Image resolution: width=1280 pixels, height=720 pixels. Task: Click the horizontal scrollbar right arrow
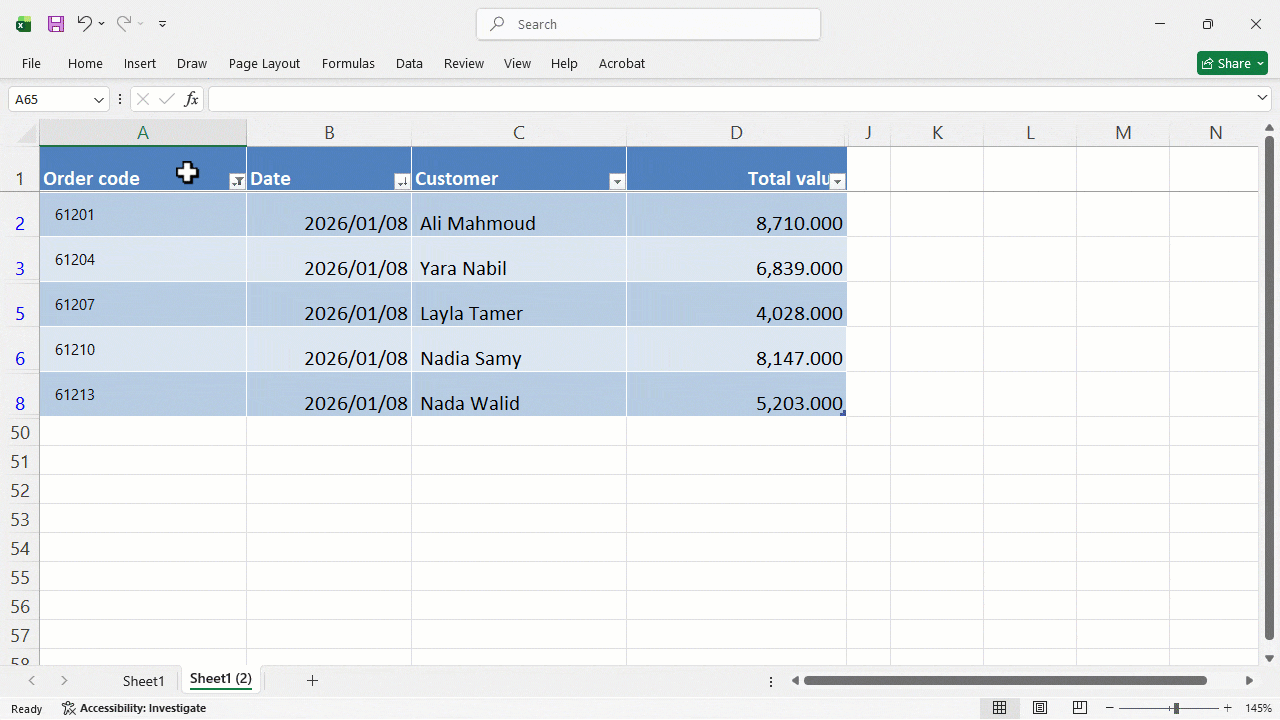[x=1249, y=681]
